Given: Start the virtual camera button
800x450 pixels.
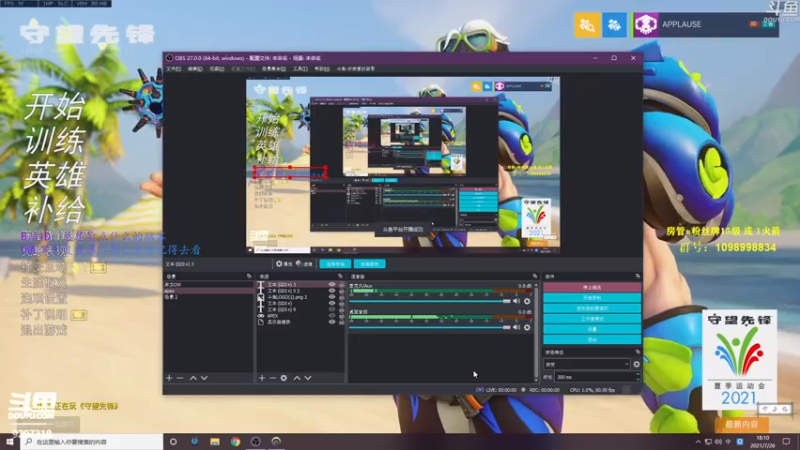Looking at the screenshot, I should tap(592, 308).
